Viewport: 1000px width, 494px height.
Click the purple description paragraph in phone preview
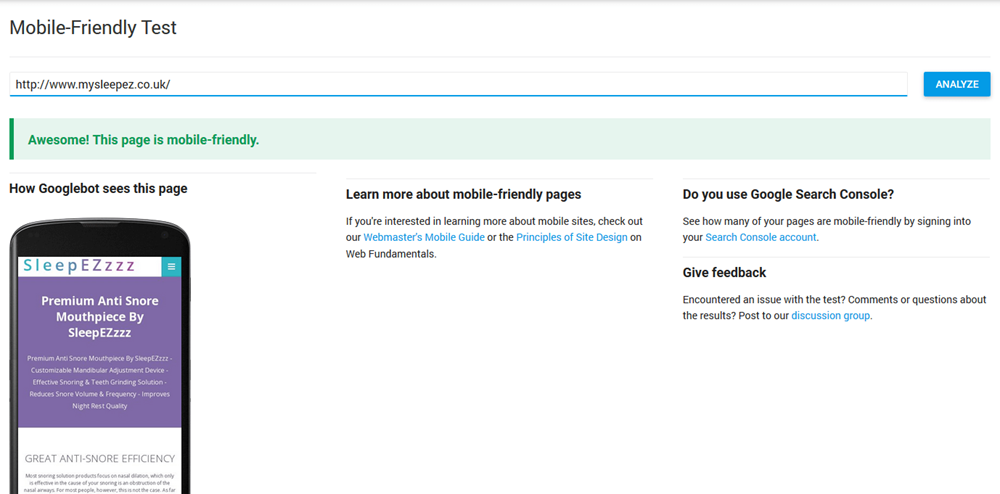(99, 382)
